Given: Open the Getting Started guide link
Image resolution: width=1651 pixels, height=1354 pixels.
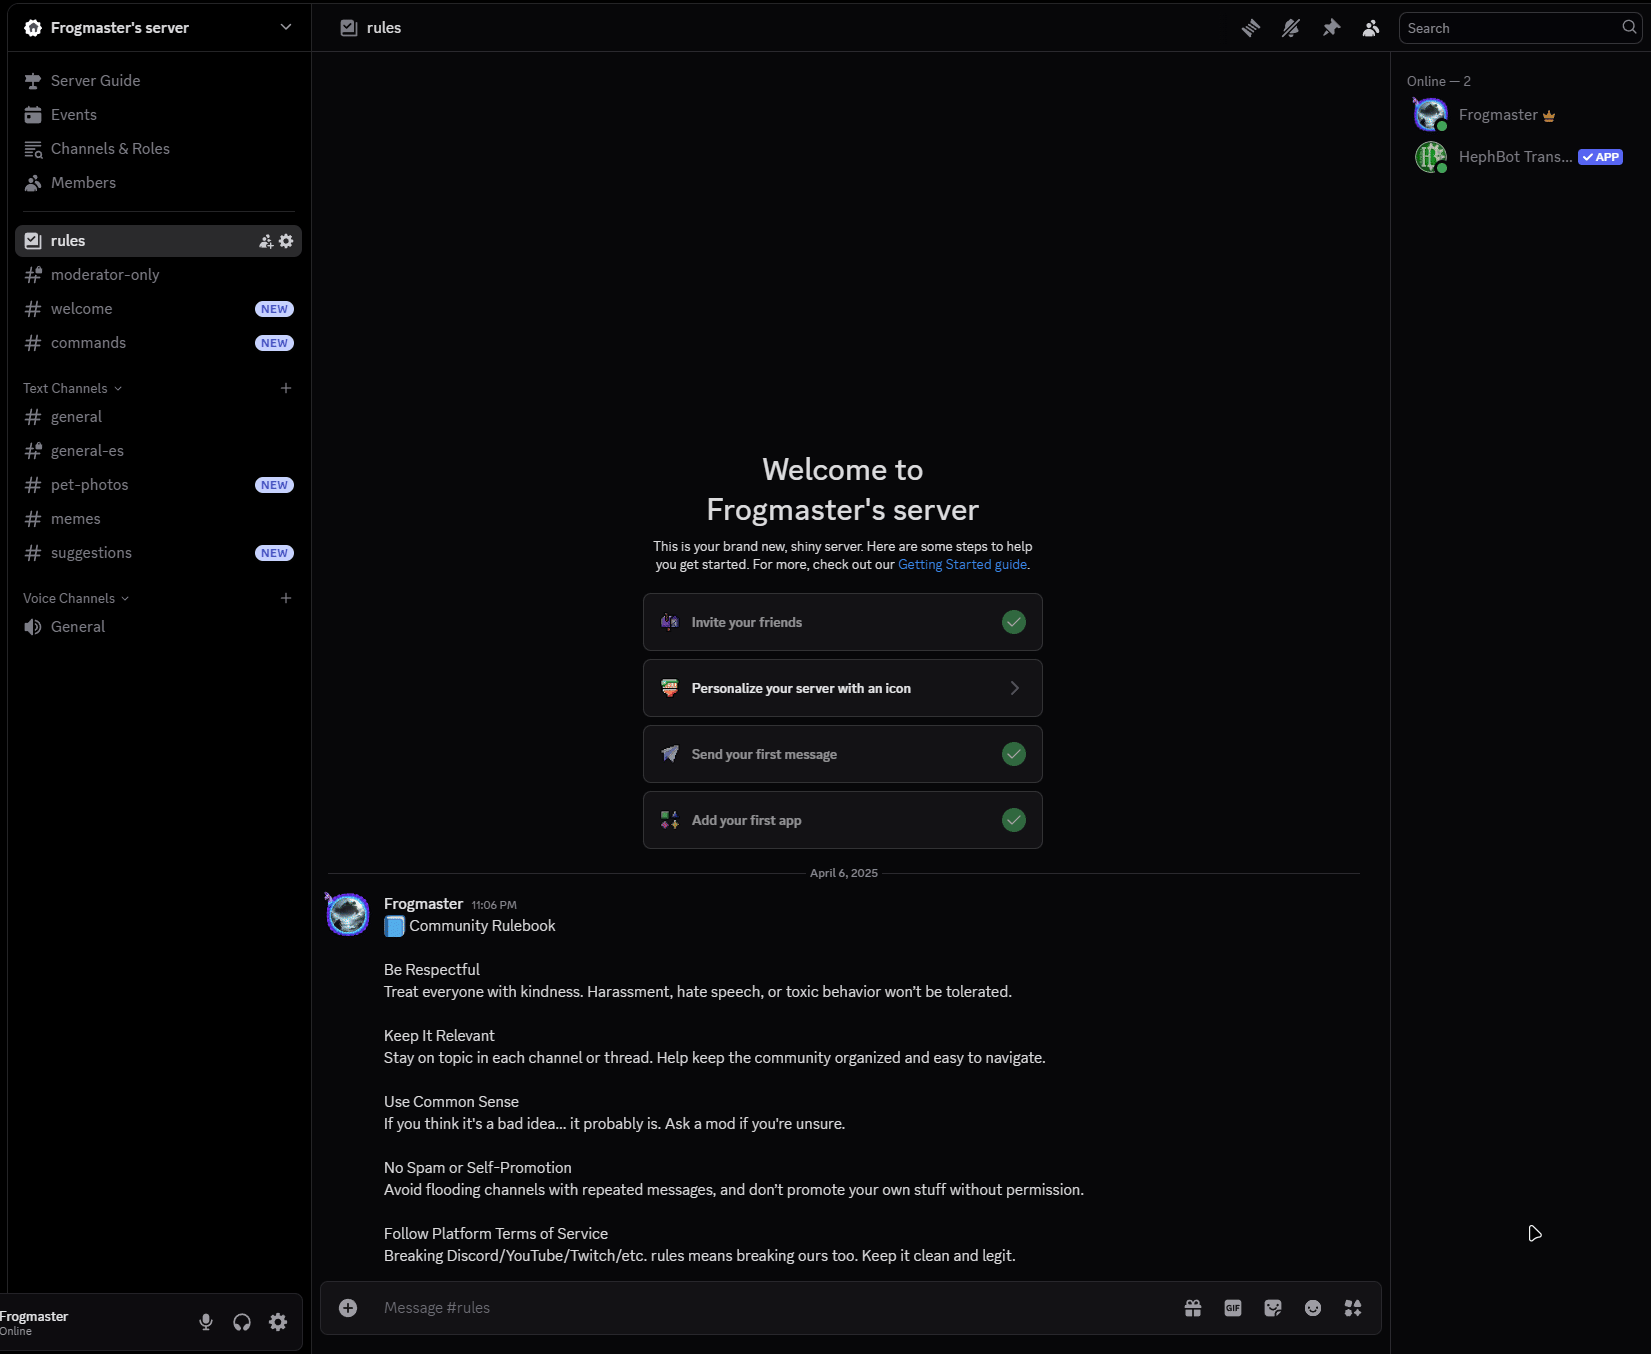Looking at the screenshot, I should coord(962,564).
